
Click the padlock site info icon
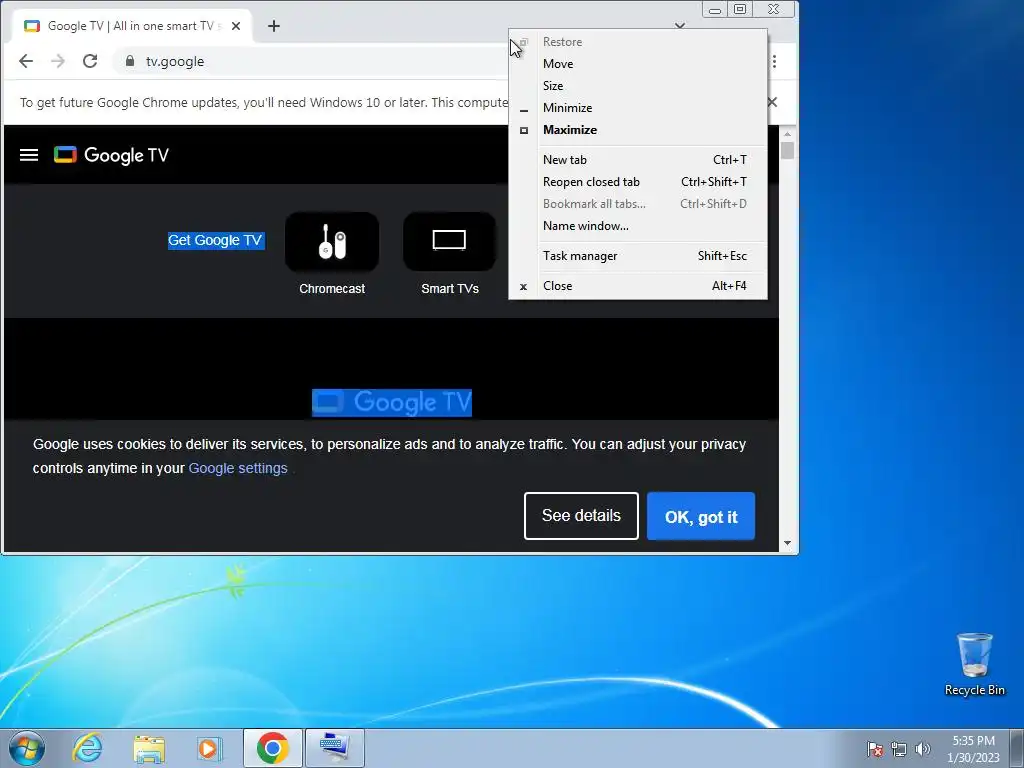tap(130, 61)
